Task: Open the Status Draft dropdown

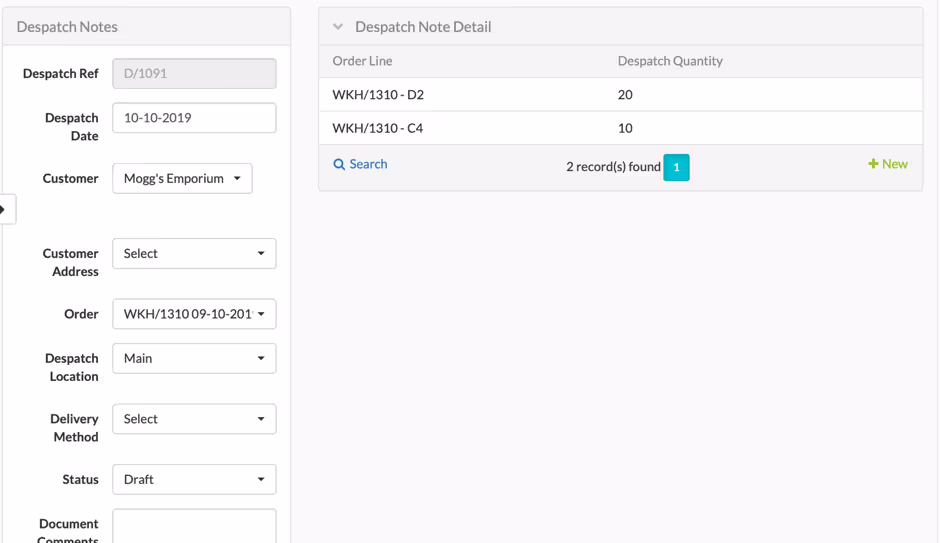Action: (x=194, y=479)
